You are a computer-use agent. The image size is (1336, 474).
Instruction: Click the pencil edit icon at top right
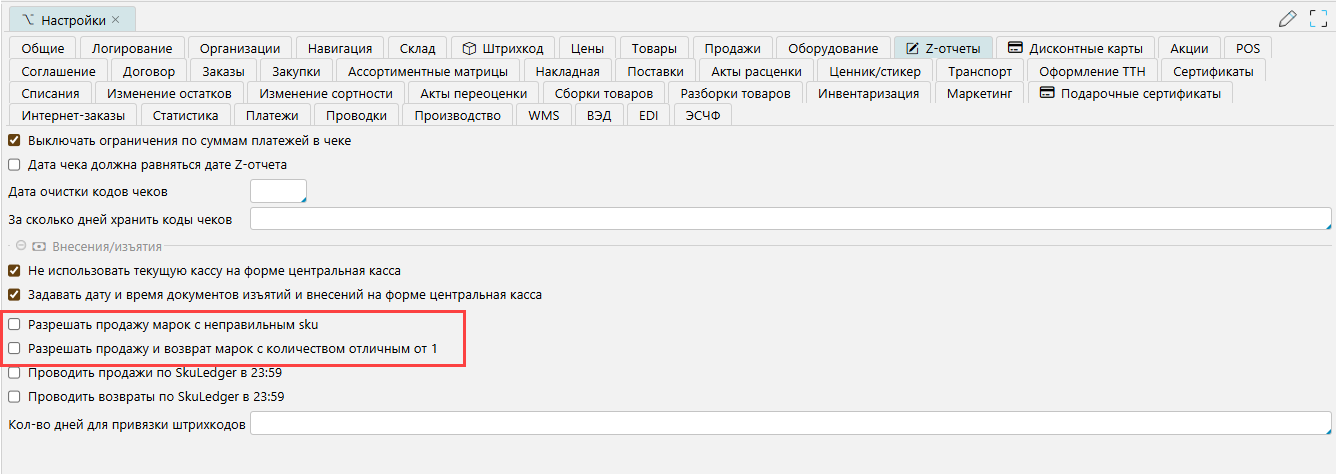tap(1288, 18)
